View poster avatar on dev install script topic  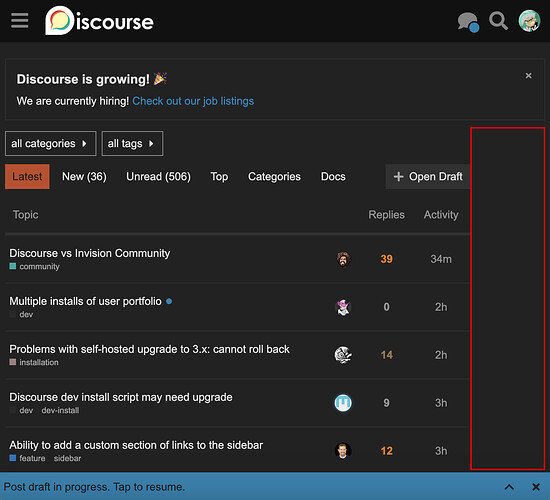tap(343, 403)
